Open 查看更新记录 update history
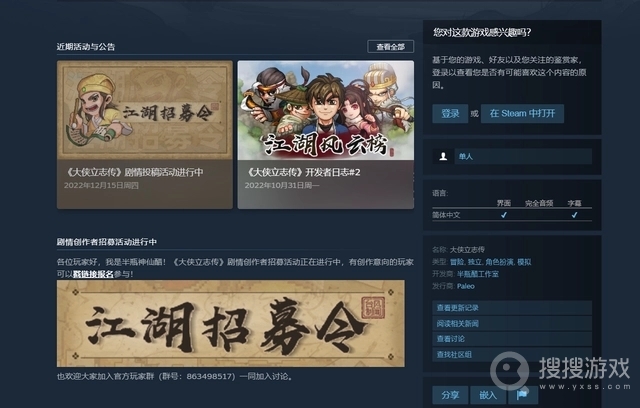Screen dimensions: 640x408 (512, 308)
